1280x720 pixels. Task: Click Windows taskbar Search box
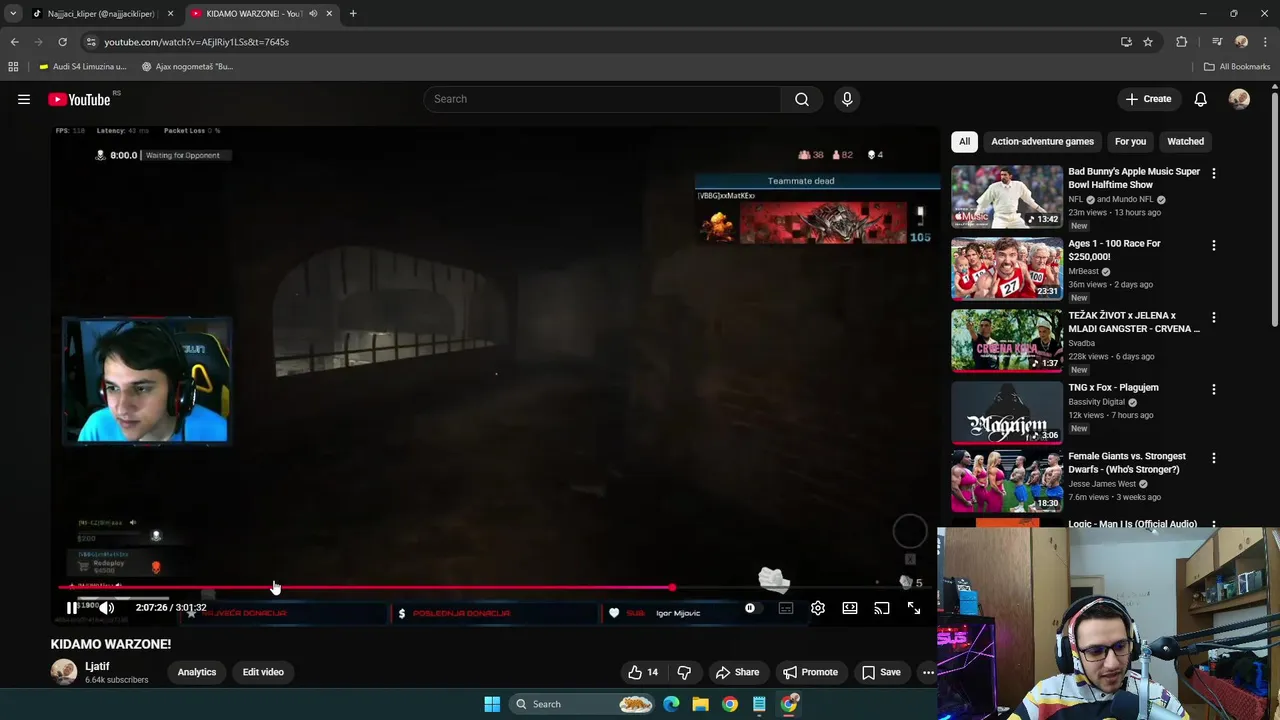tap(582, 704)
